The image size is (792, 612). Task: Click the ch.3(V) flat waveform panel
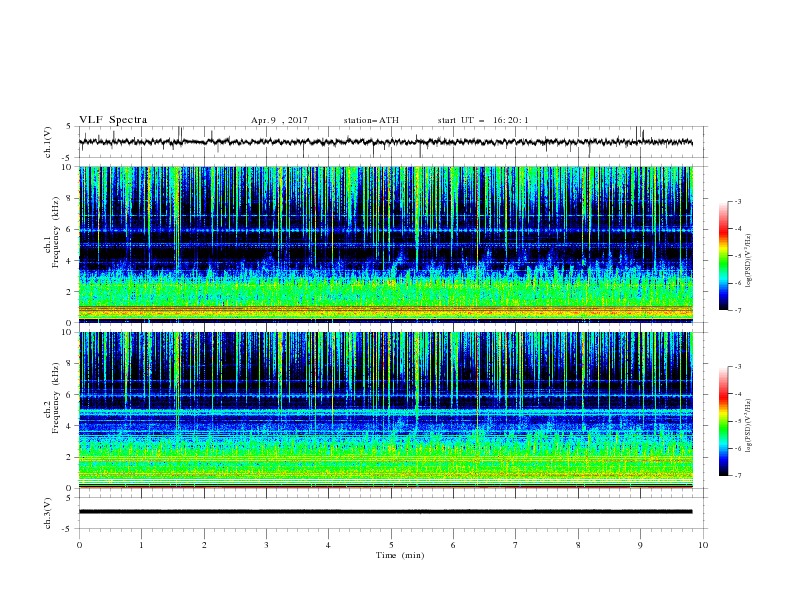click(x=393, y=513)
